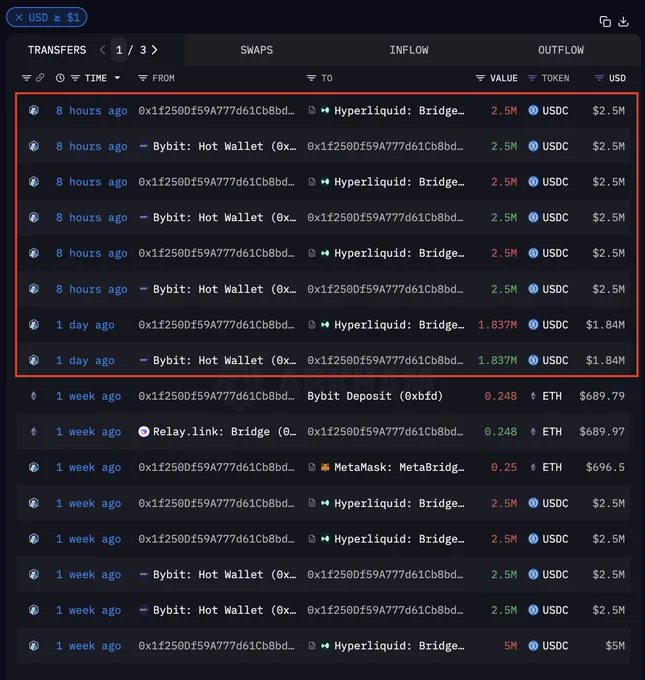
Task: Click the Ethereum chain icon in the Relay.link row
Action: click(33, 432)
